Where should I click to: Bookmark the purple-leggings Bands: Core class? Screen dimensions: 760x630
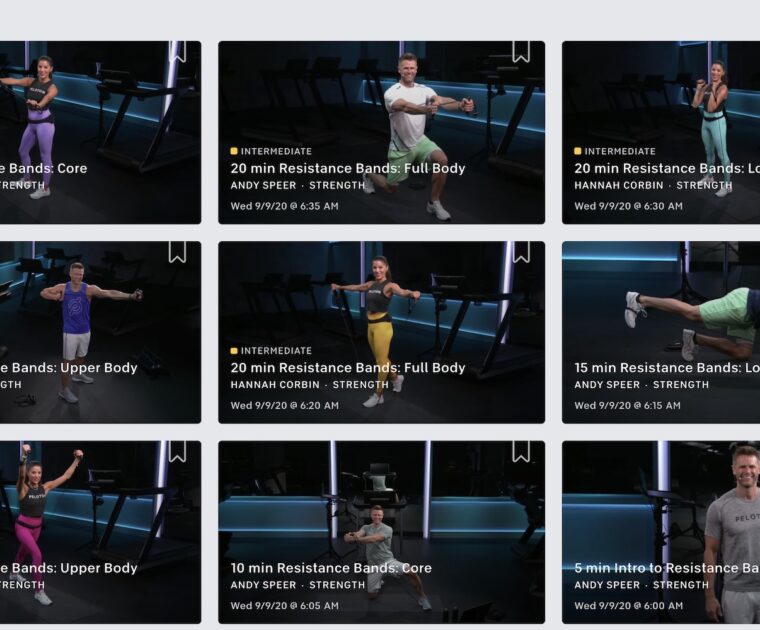click(177, 51)
